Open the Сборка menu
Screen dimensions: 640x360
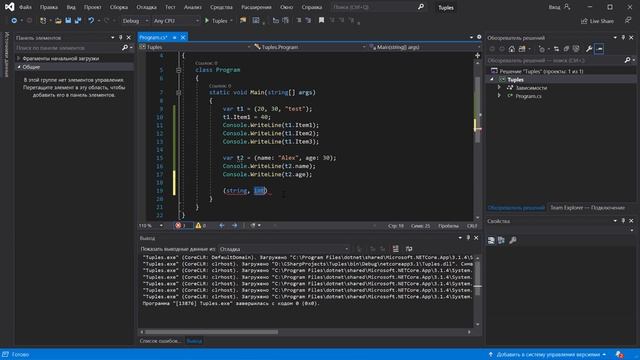(x=119, y=7)
